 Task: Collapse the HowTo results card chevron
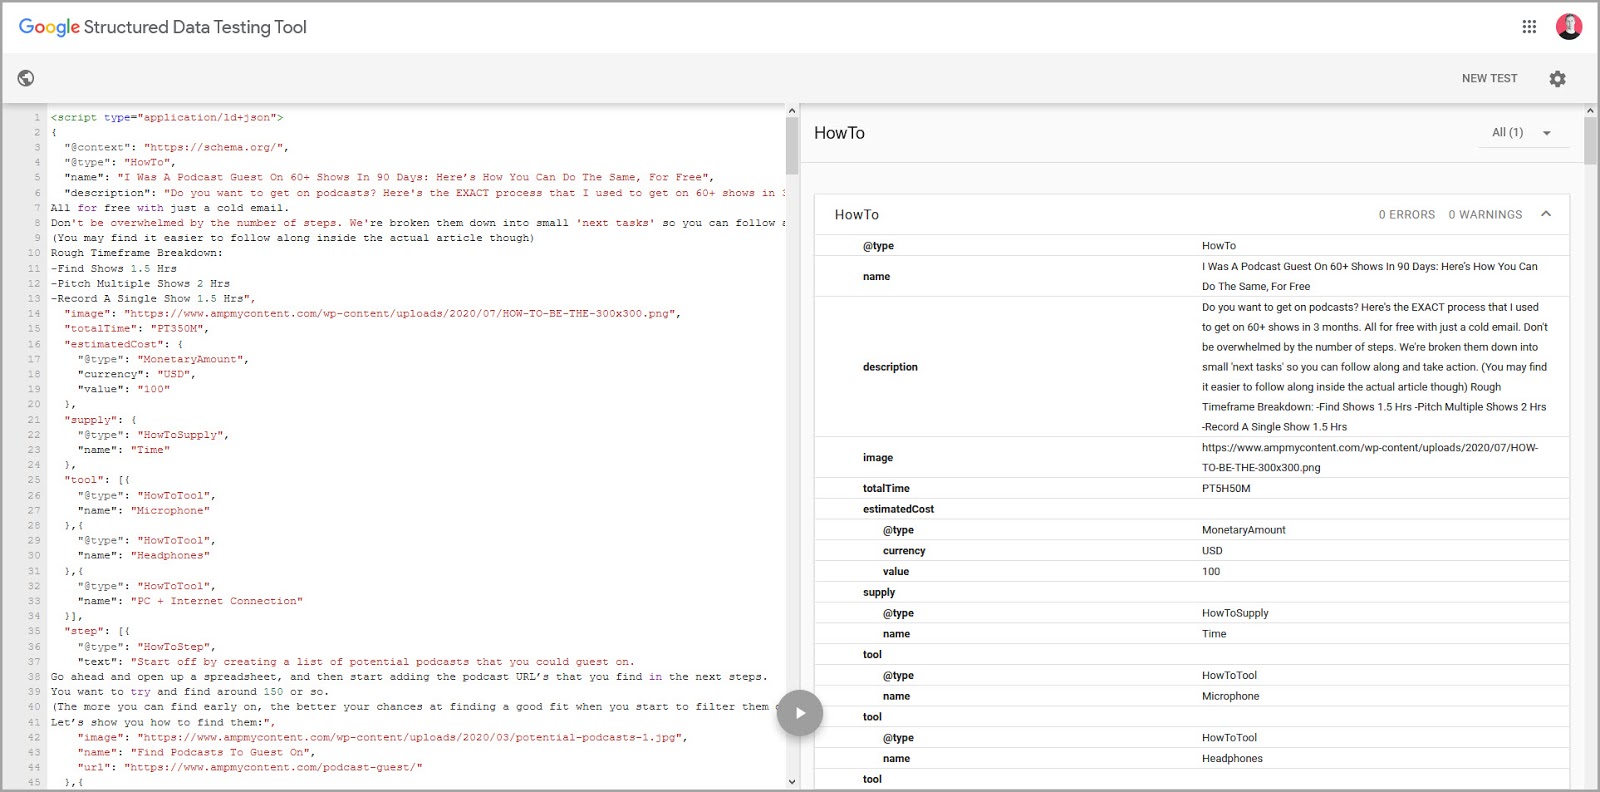1546,214
